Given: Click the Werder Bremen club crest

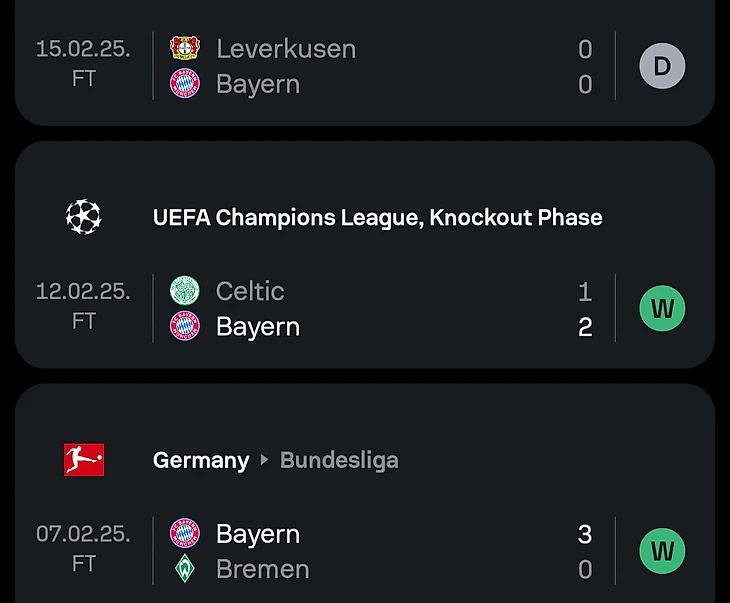Looking at the screenshot, I should [x=185, y=569].
